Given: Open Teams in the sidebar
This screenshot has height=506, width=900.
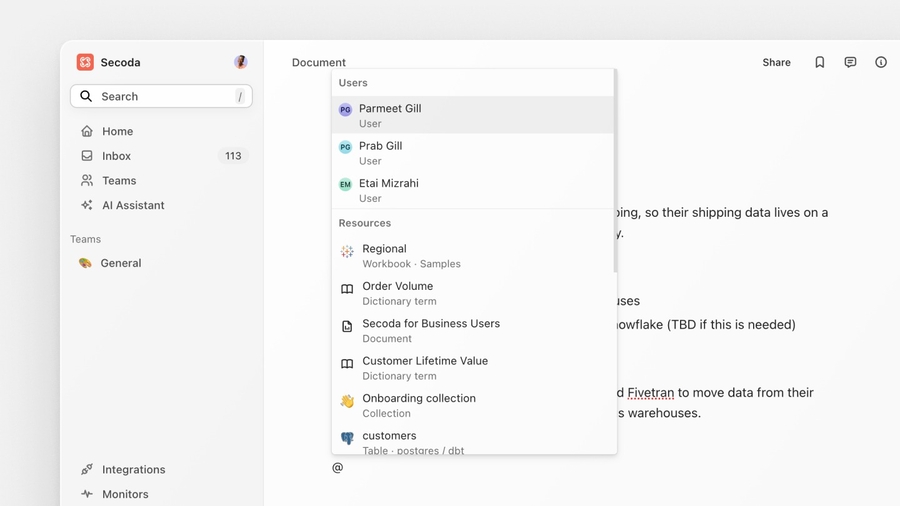Looking at the screenshot, I should click(x=119, y=181).
